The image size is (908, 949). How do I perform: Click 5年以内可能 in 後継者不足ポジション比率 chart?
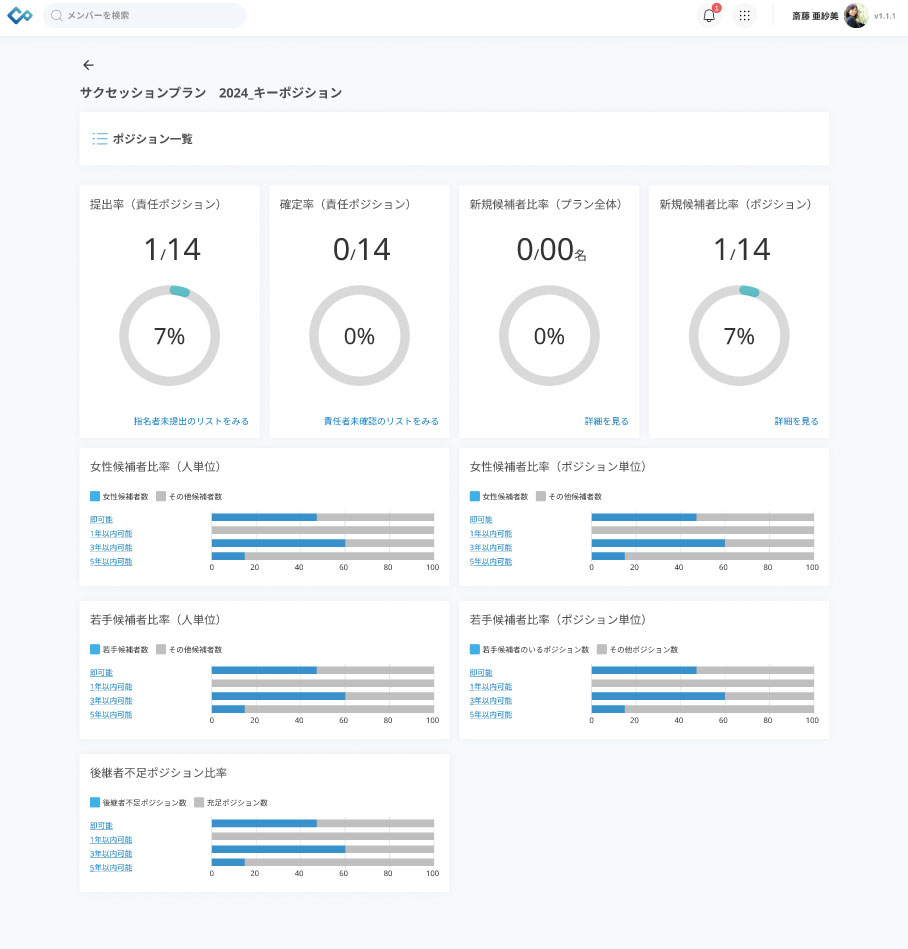tap(111, 867)
